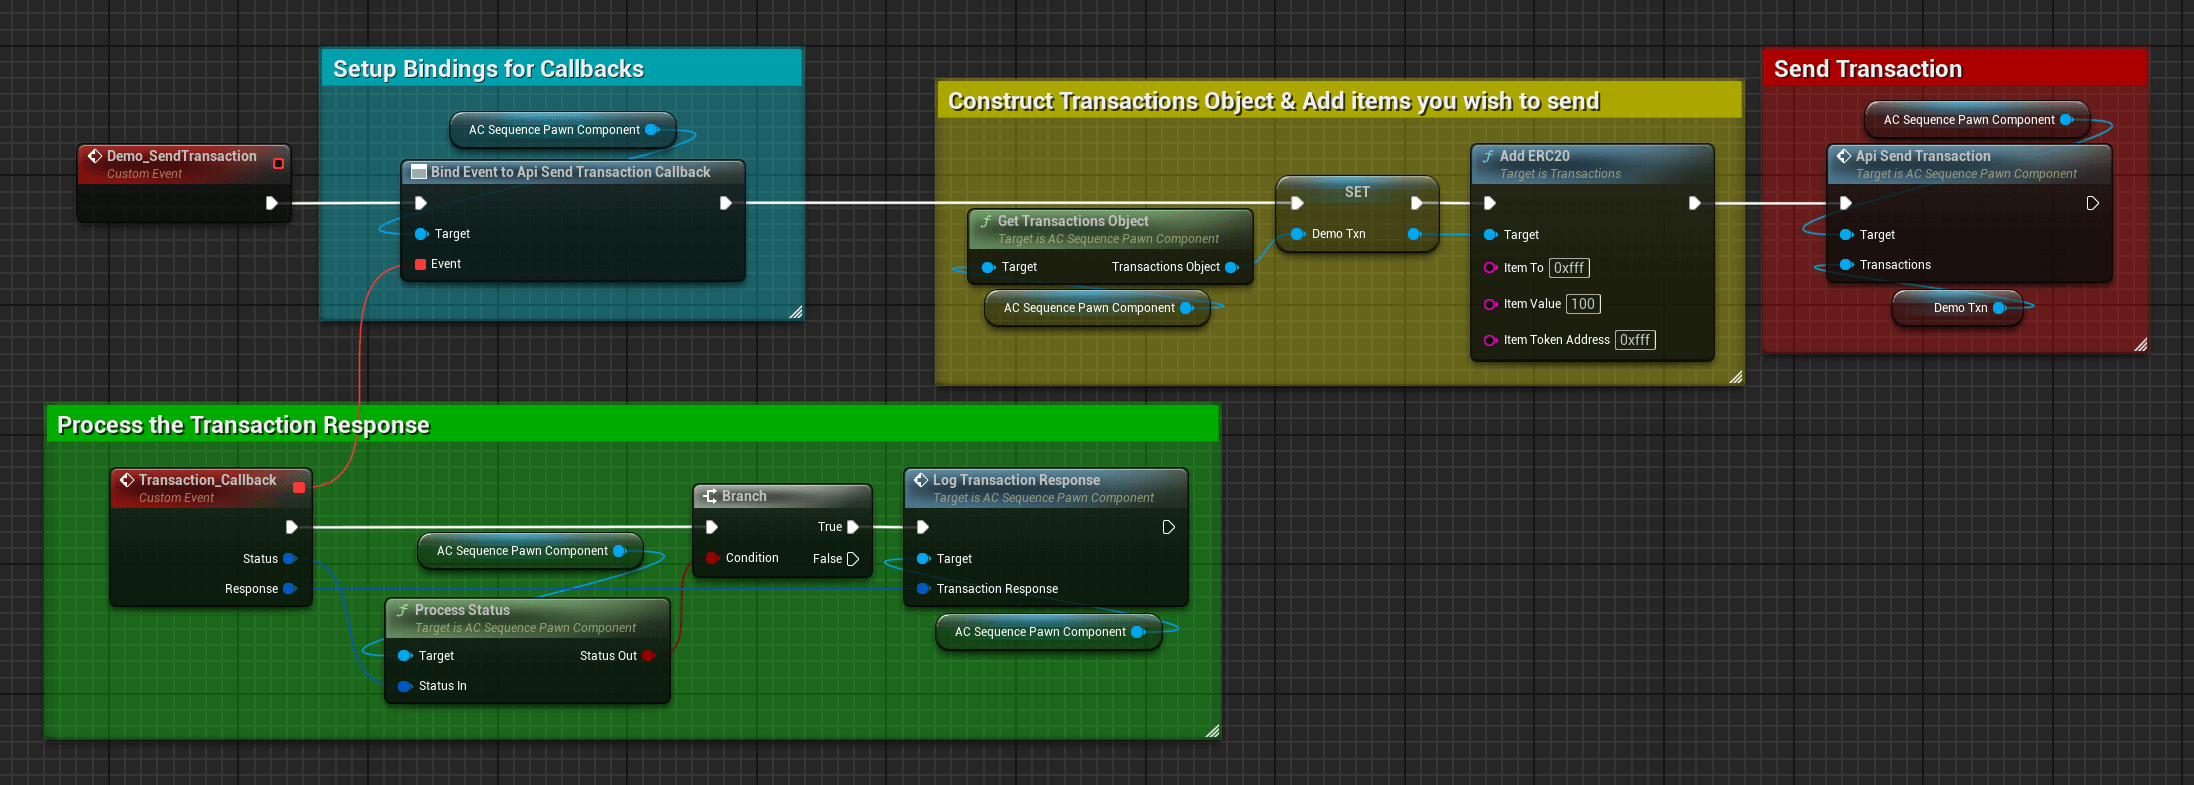Select the Setup Bindings for Callbacks comment header

click(x=562, y=68)
